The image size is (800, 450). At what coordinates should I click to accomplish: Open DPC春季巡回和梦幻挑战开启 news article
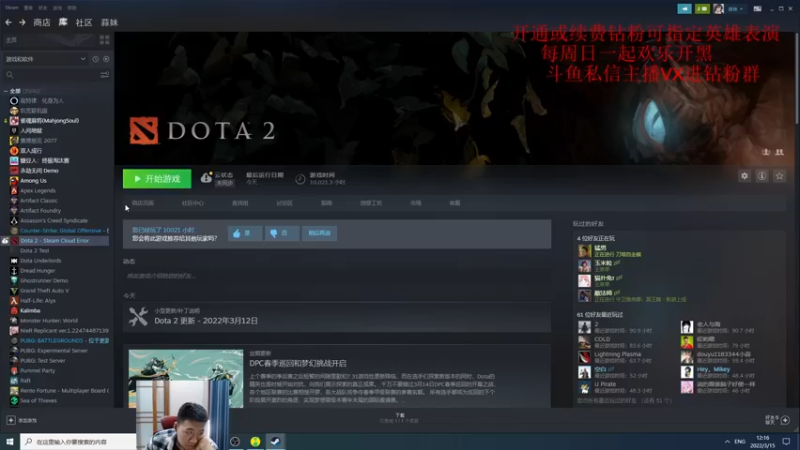[298, 363]
